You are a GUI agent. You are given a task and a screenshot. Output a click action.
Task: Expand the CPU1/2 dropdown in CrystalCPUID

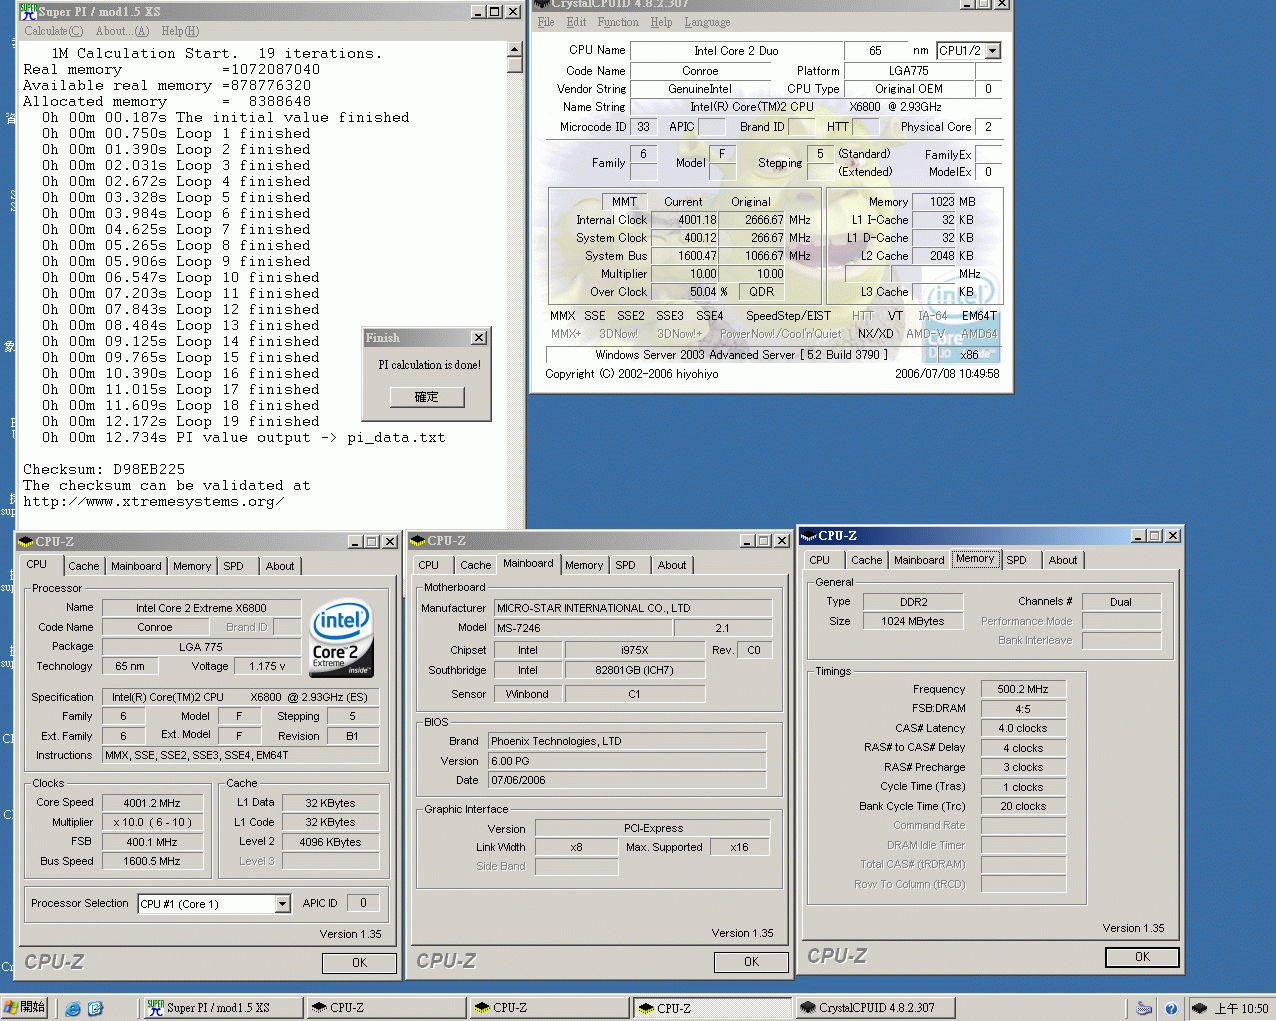coord(992,50)
